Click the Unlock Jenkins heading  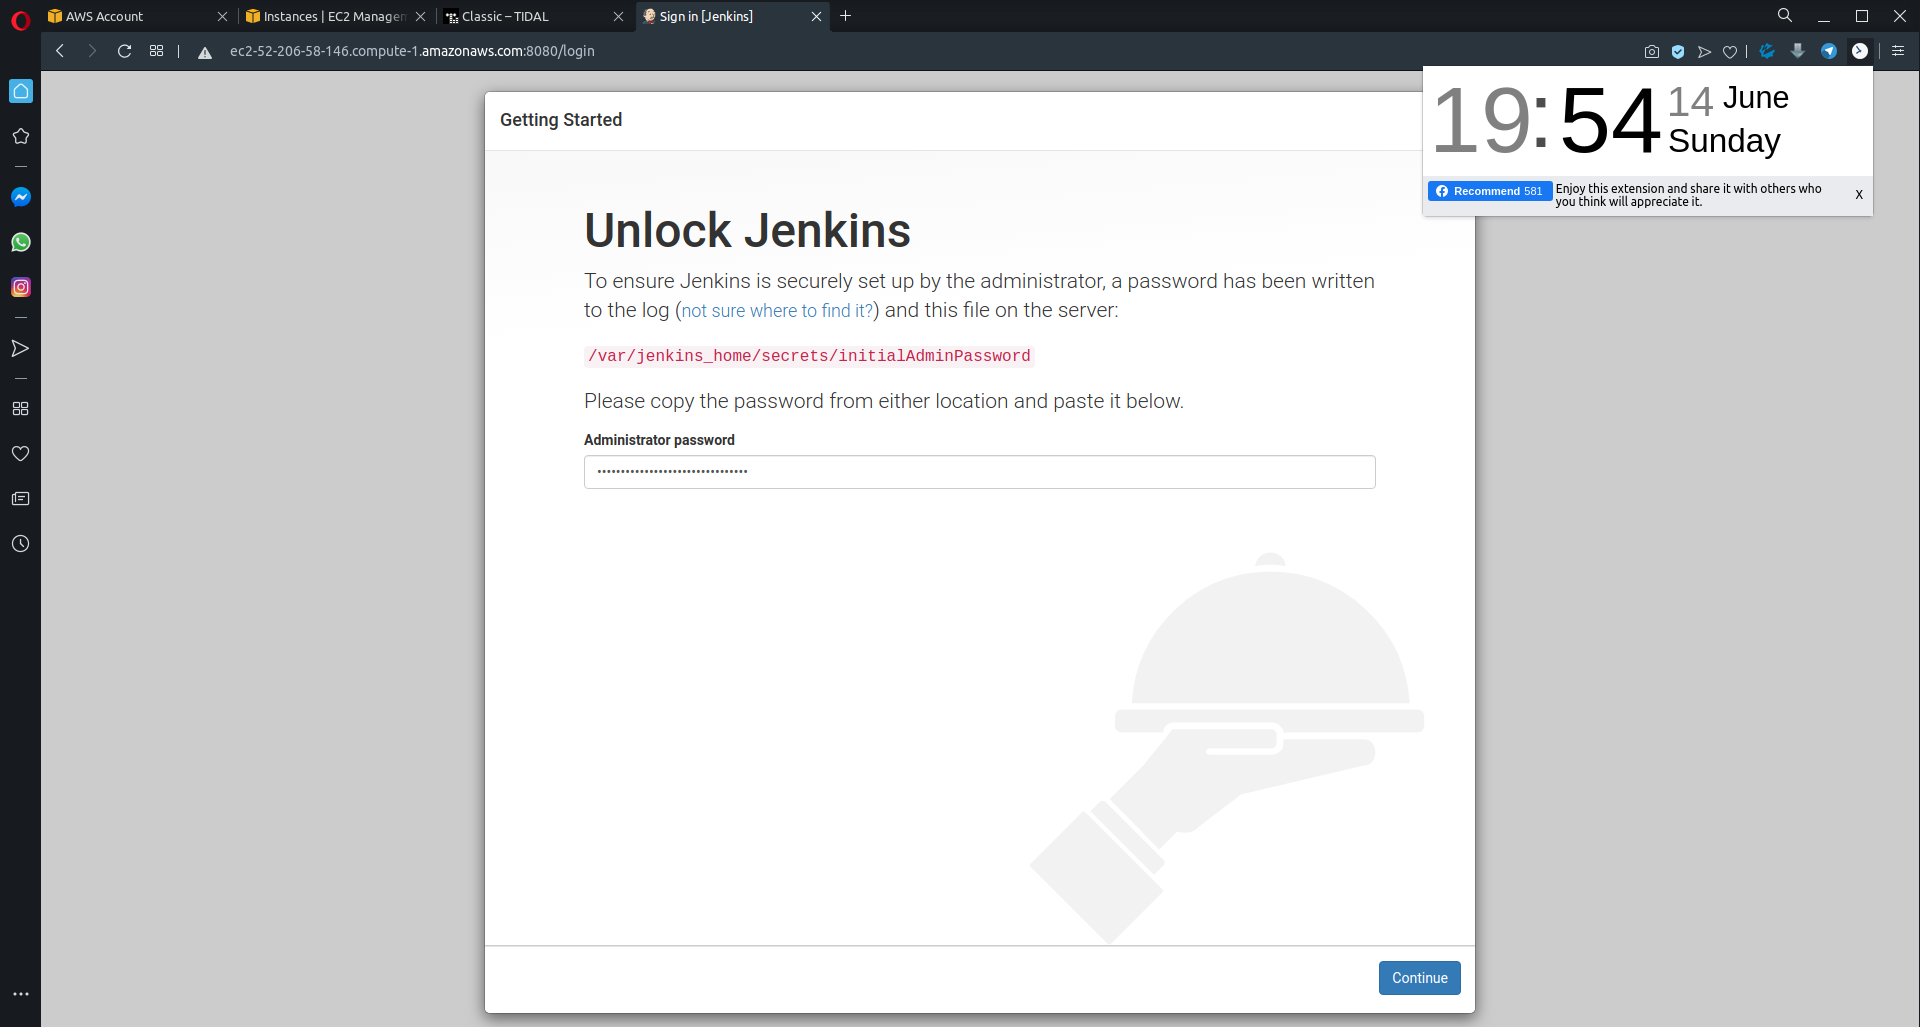[x=747, y=230]
